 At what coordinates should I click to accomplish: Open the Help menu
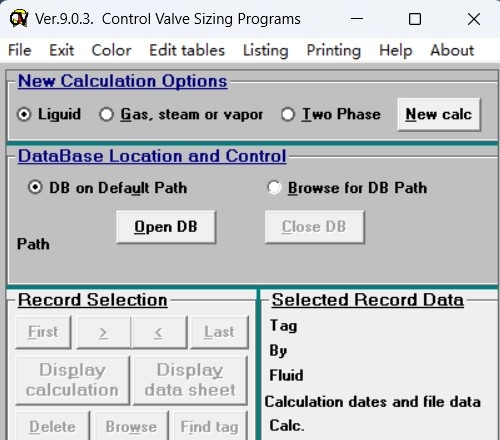click(396, 50)
